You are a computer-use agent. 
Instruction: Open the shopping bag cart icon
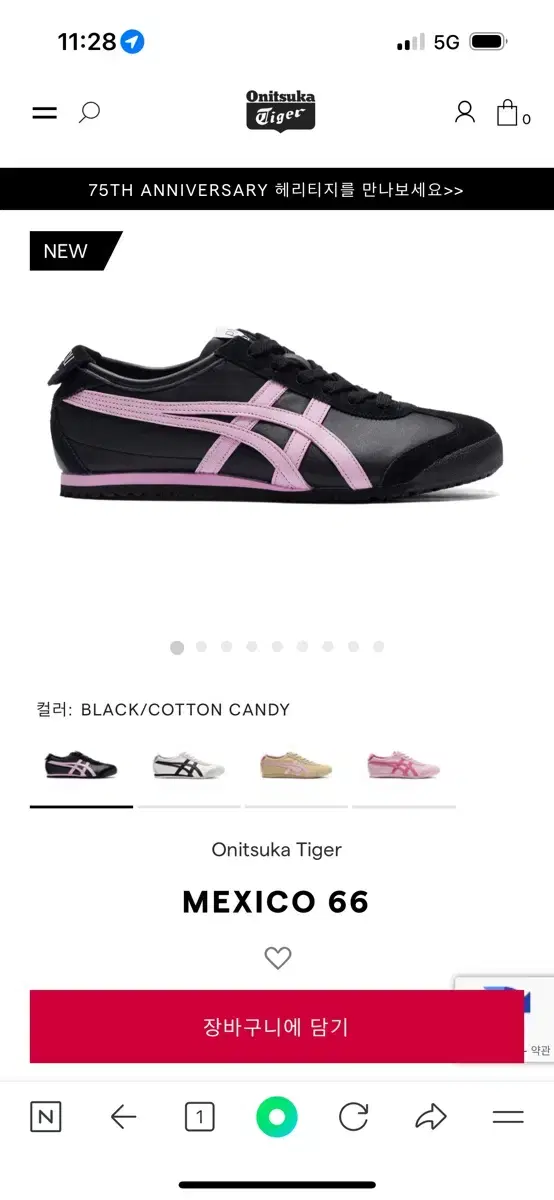pyautogui.click(x=512, y=113)
